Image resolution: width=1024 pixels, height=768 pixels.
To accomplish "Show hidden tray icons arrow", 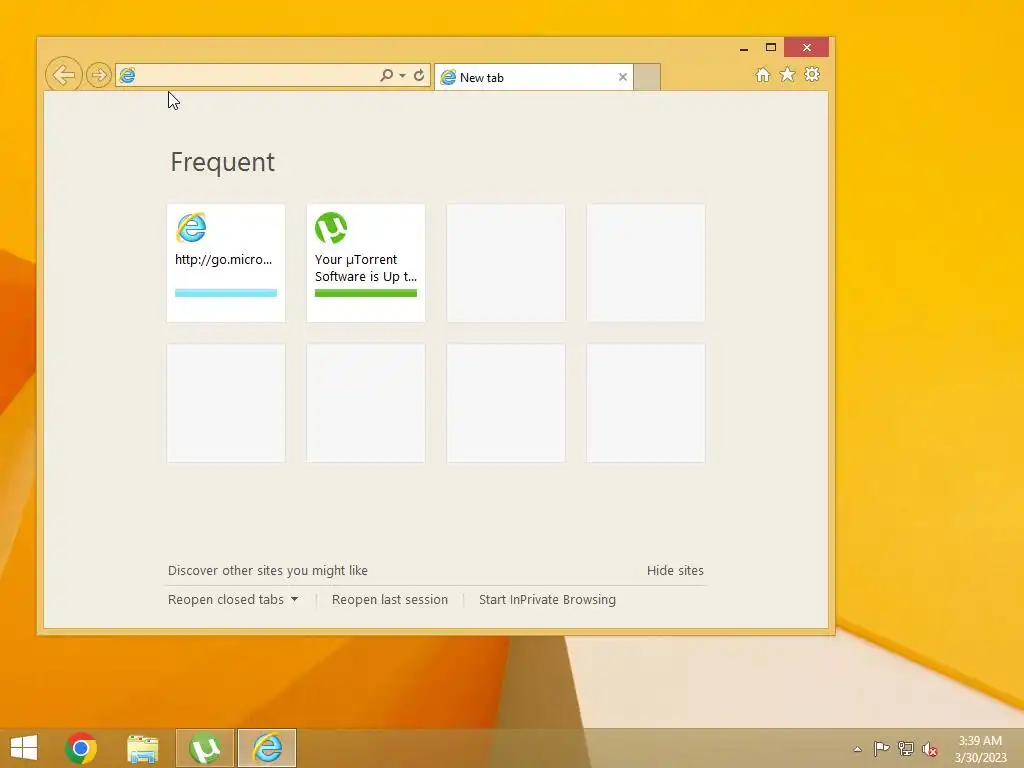I will [857, 749].
